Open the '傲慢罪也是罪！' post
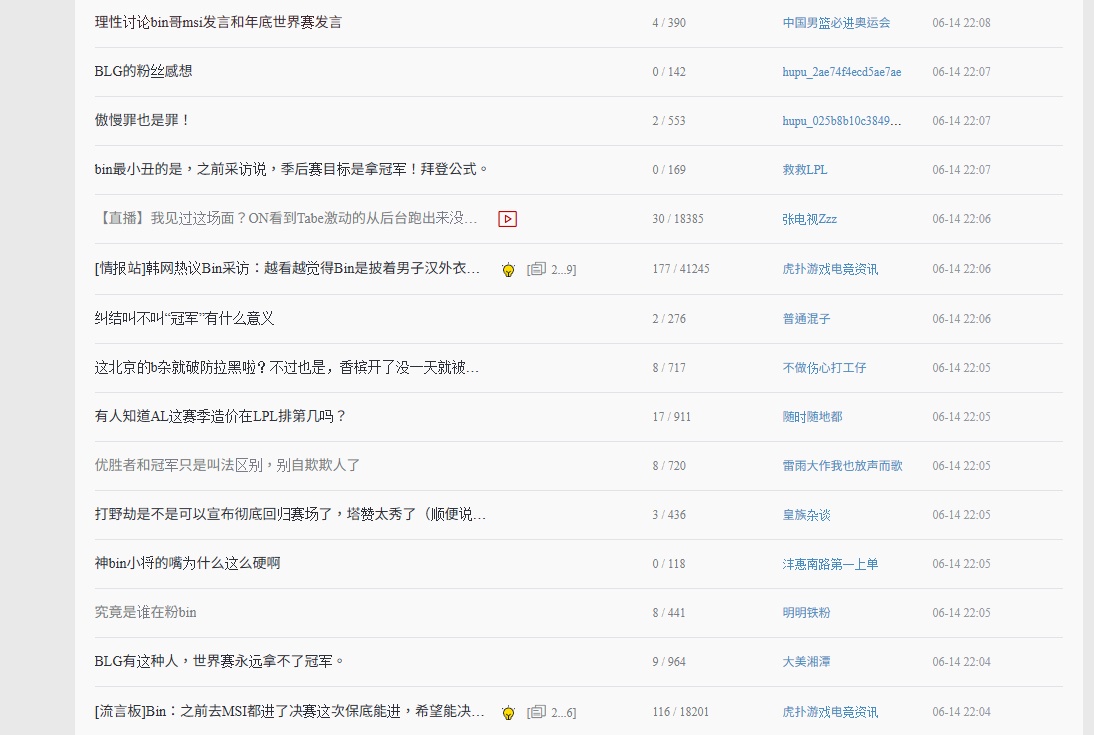 (x=142, y=120)
